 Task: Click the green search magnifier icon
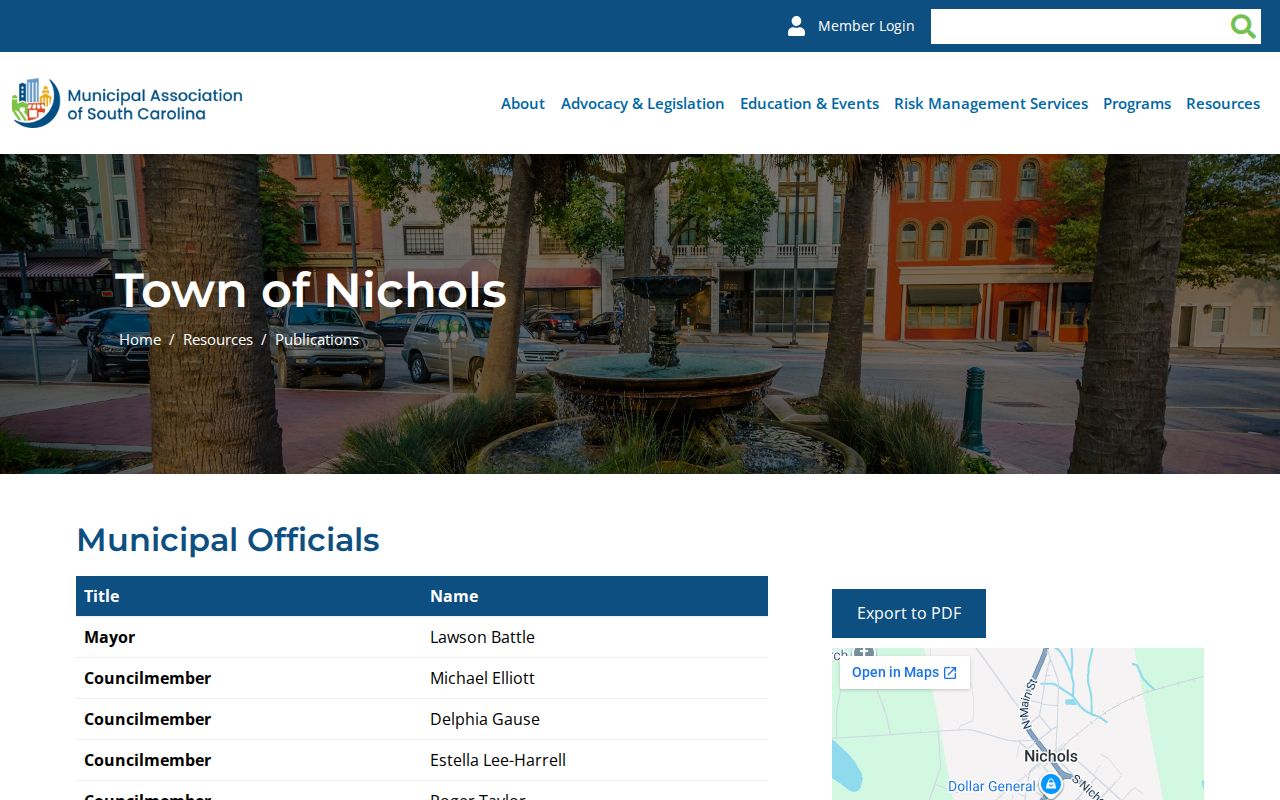(1243, 26)
